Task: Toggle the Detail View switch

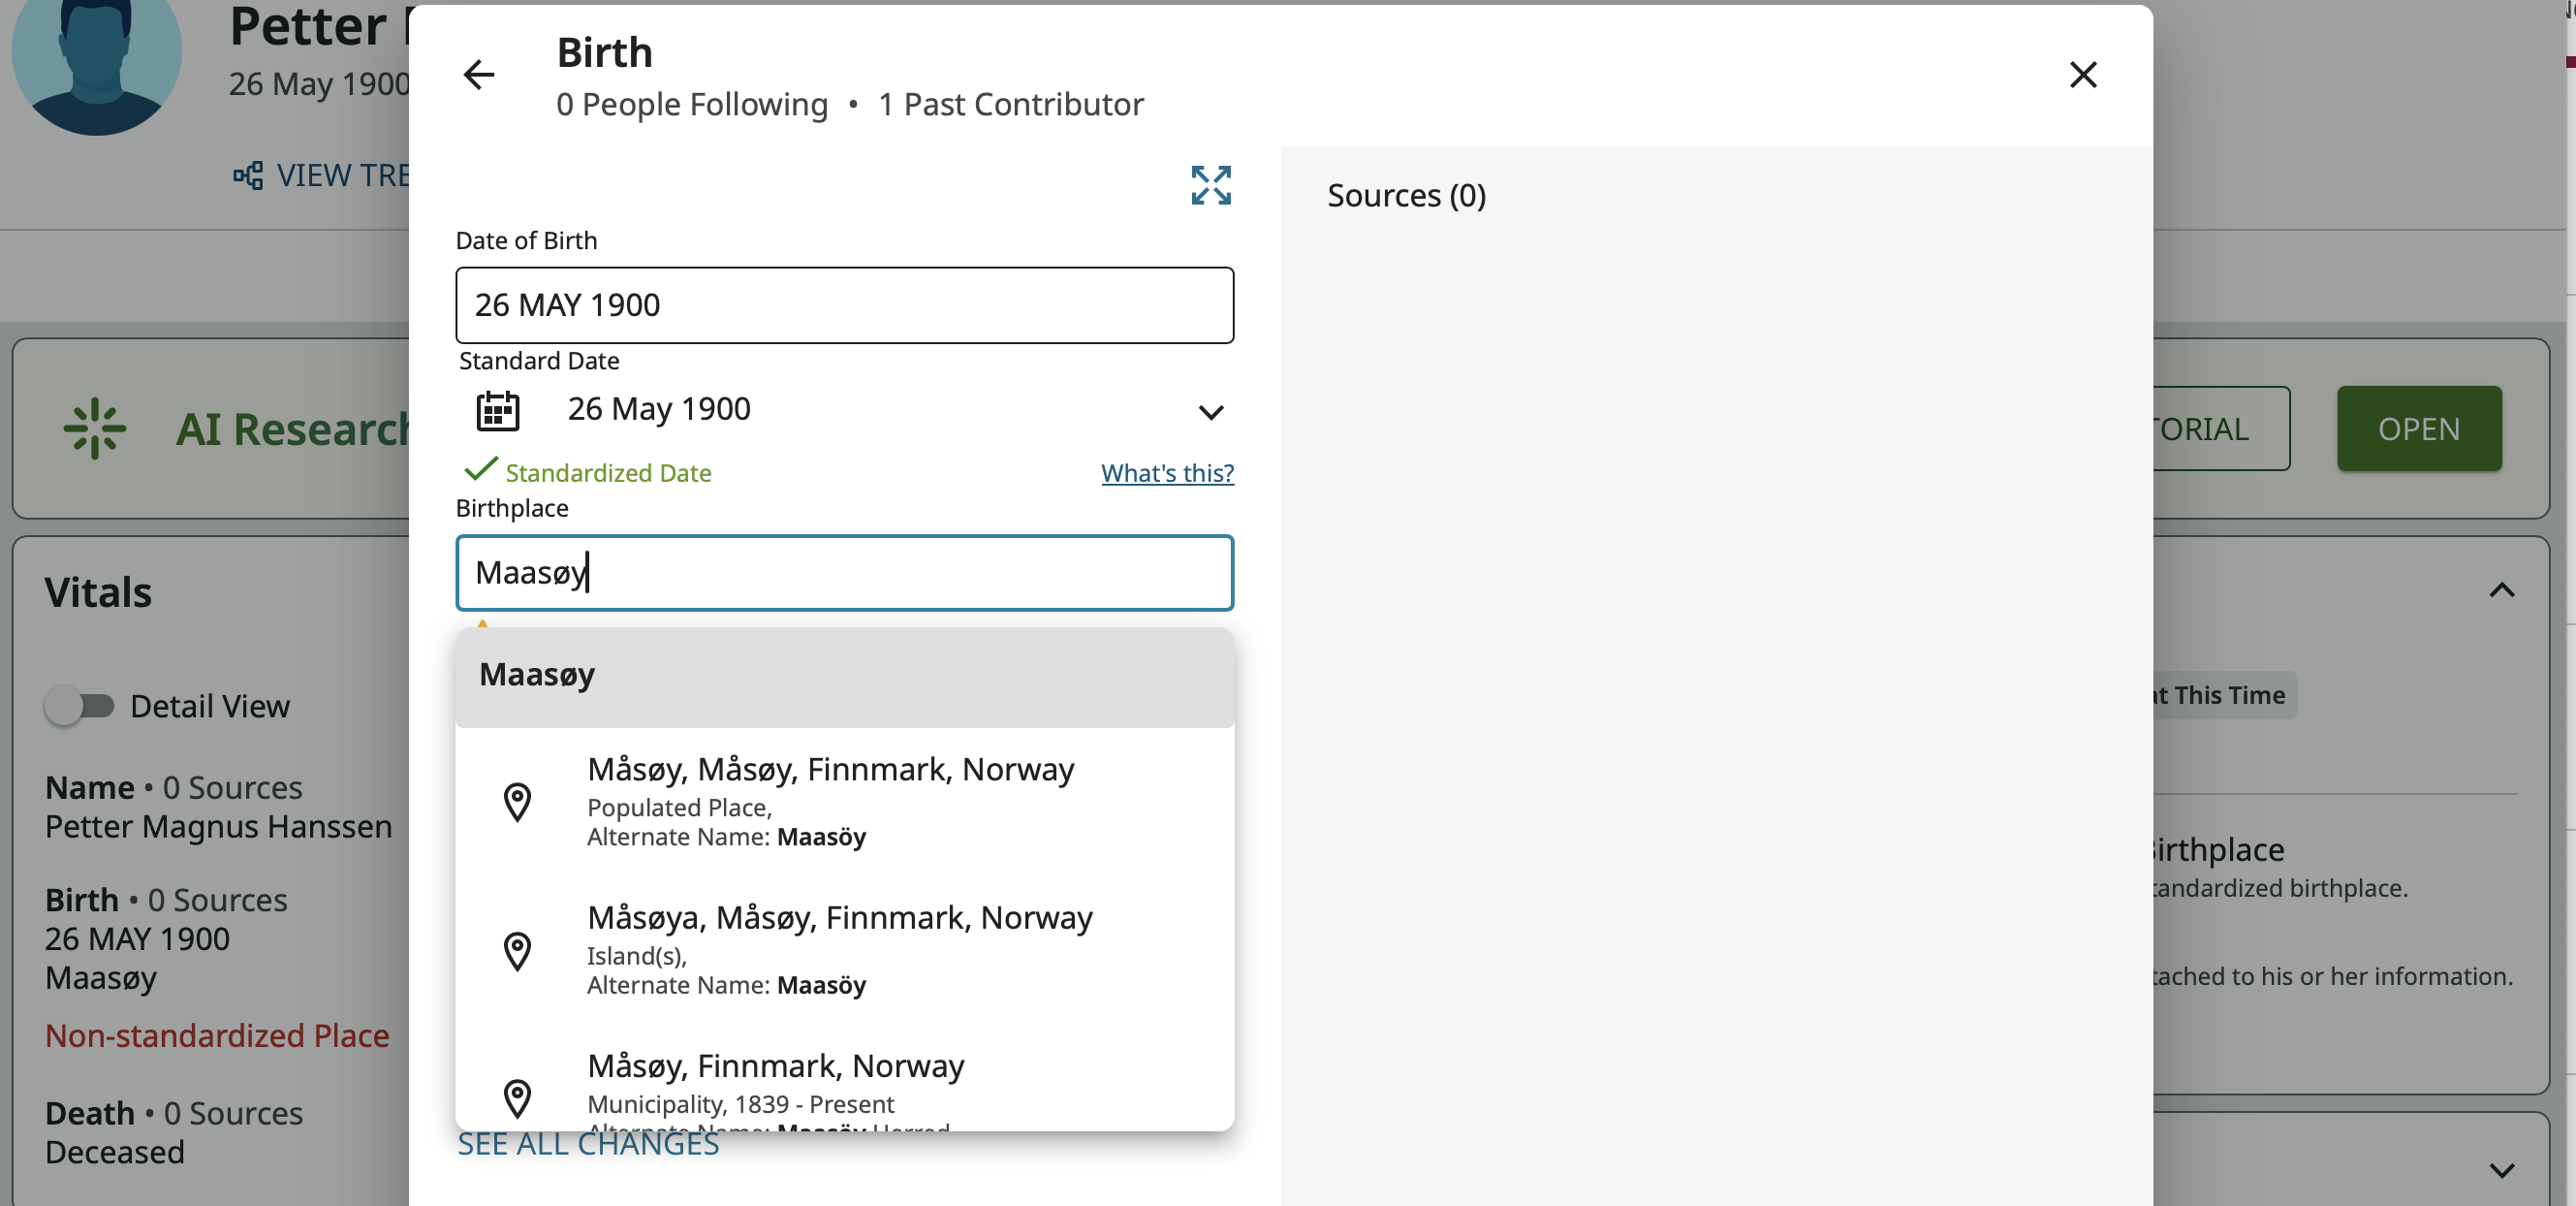Action: point(80,706)
